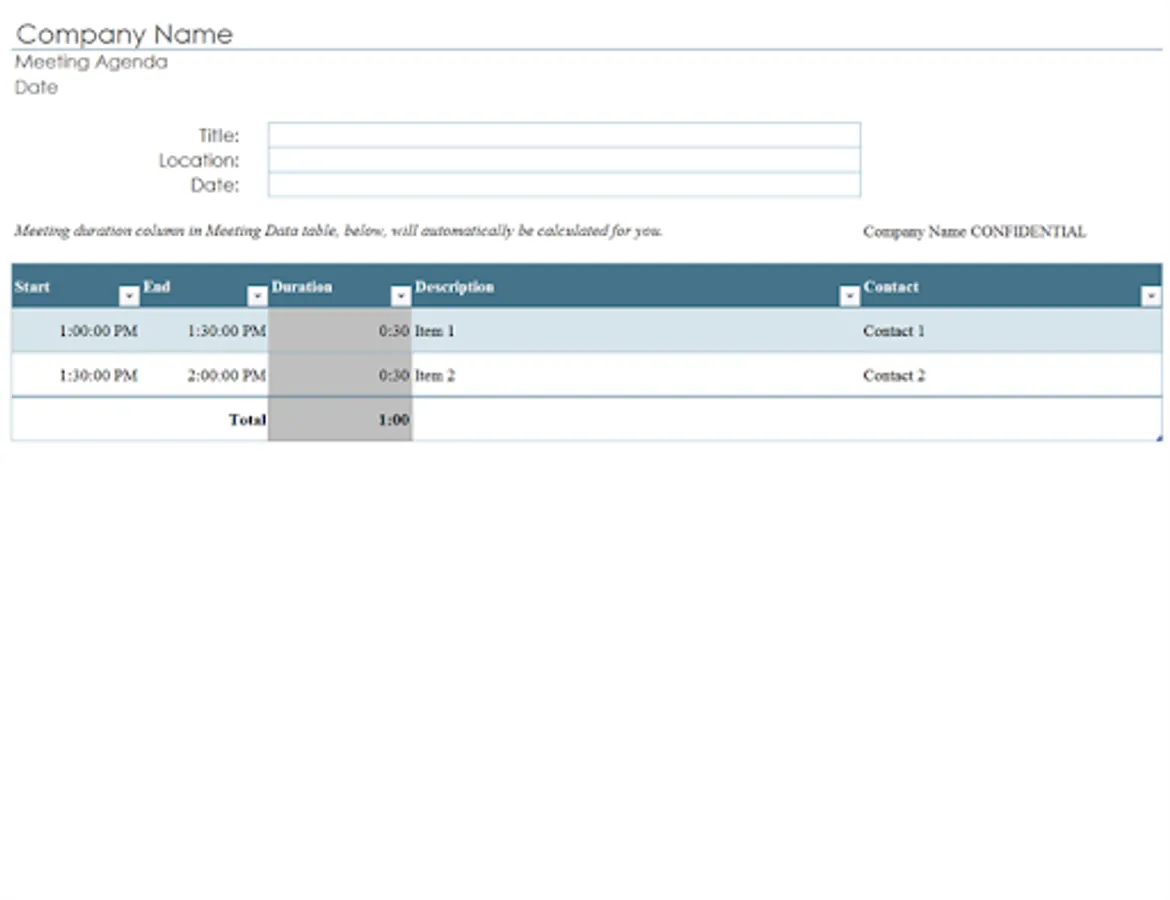This screenshot has height=900, width=1170.
Task: Select the Date line under Meeting Agenda
Action: [x=36, y=87]
